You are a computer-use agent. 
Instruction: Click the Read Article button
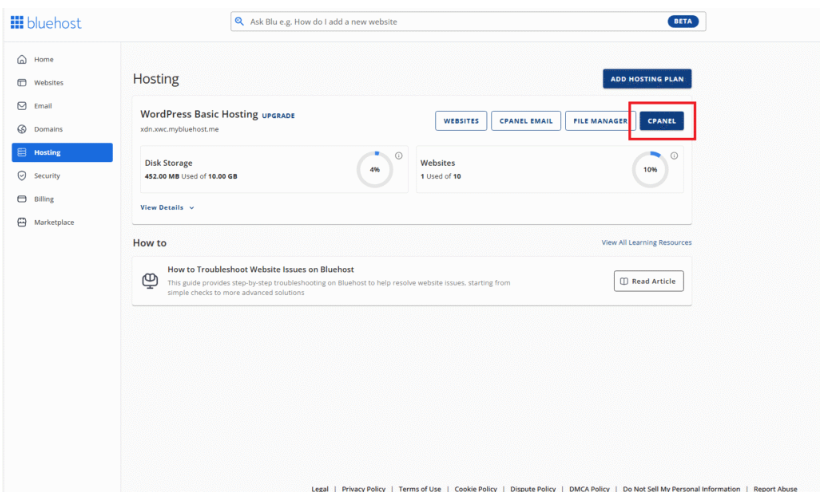649,281
